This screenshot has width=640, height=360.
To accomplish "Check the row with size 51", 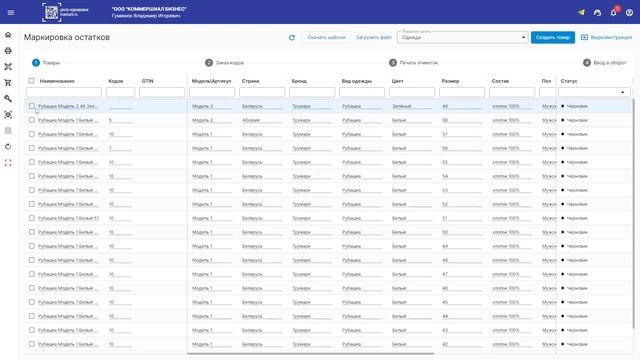I will (31, 218).
